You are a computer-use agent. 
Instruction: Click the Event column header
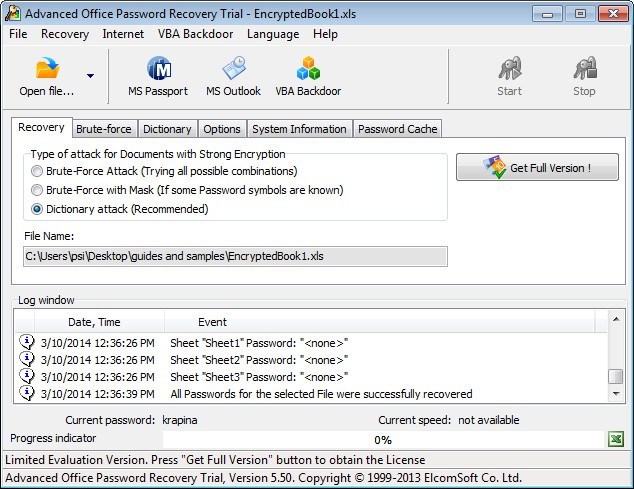click(x=380, y=322)
